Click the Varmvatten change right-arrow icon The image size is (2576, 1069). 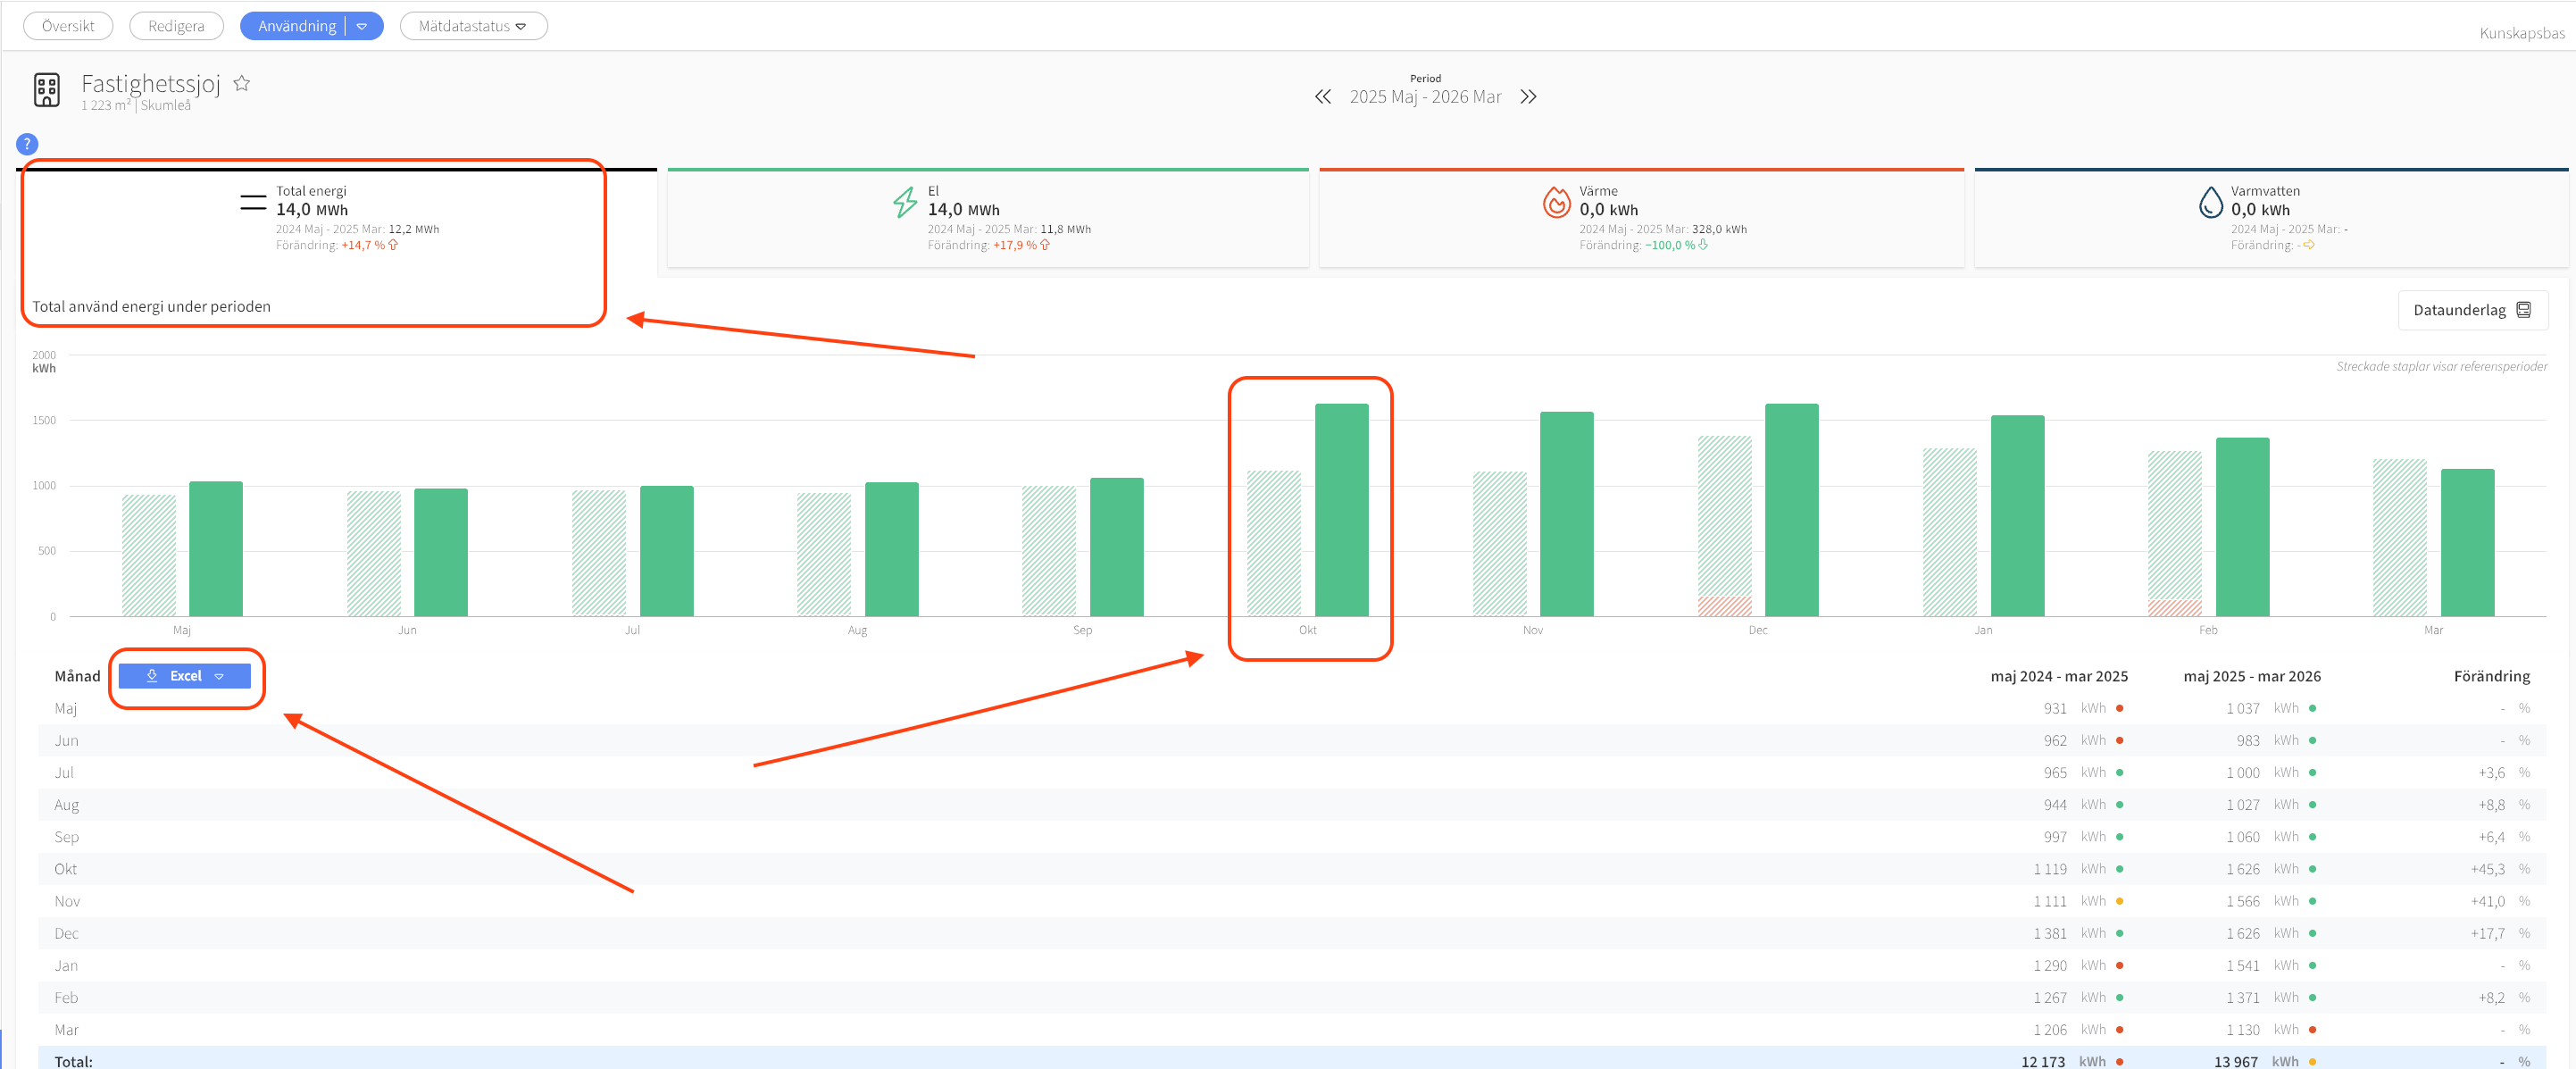[x=2309, y=245]
